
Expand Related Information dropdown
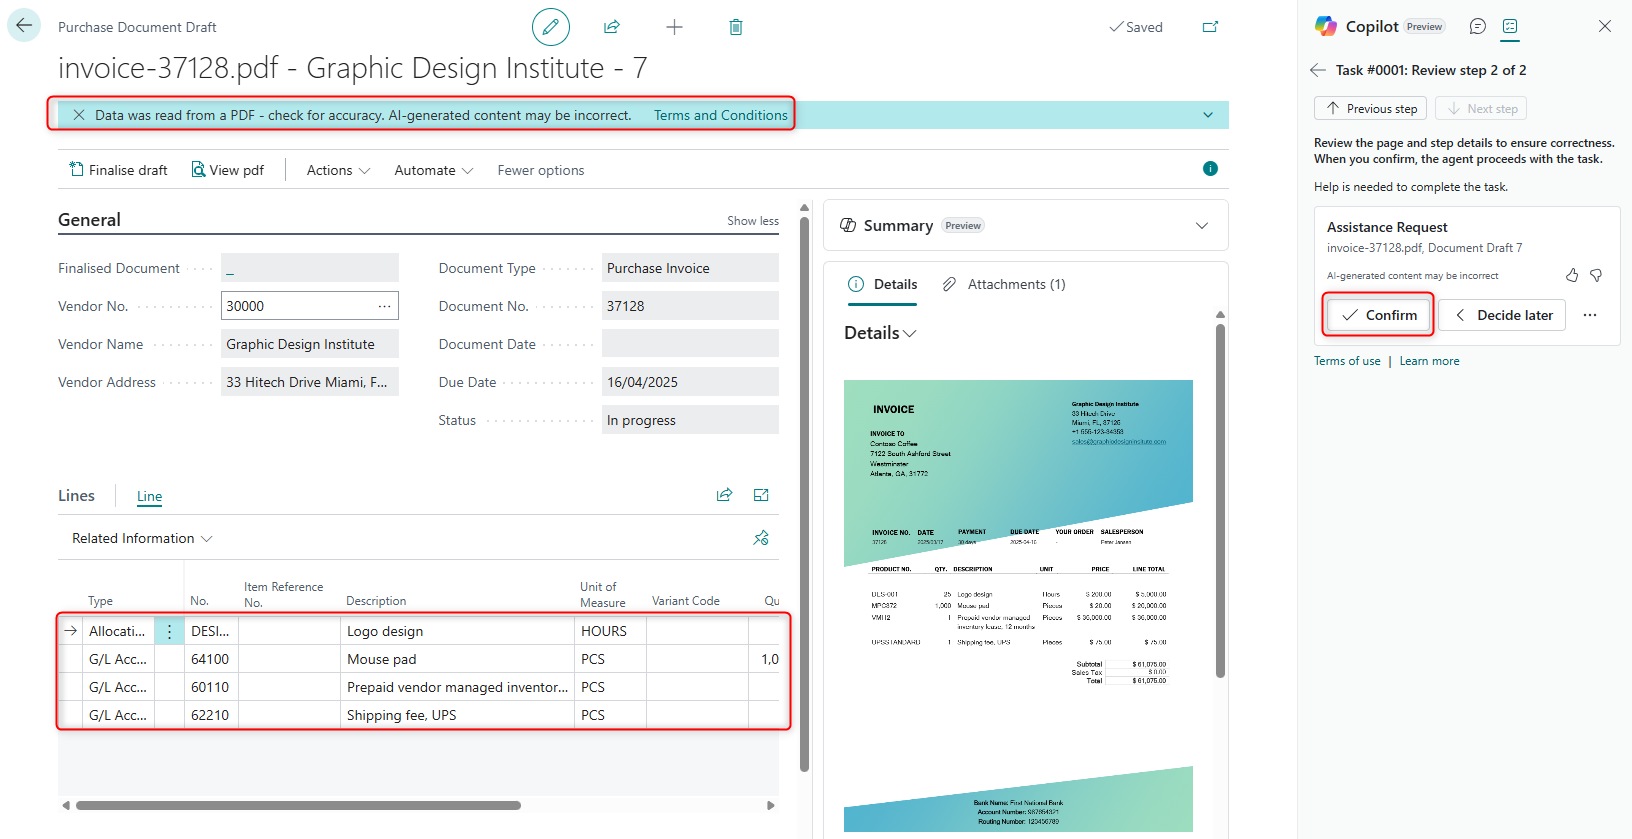142,538
